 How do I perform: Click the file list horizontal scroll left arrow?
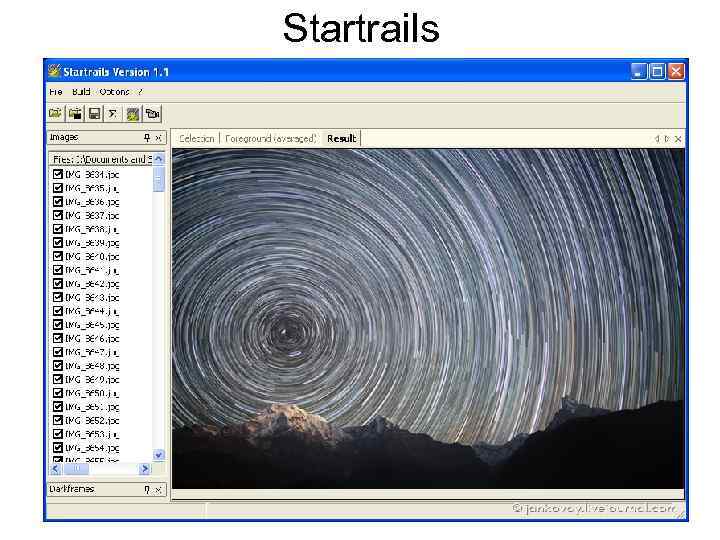[55, 469]
